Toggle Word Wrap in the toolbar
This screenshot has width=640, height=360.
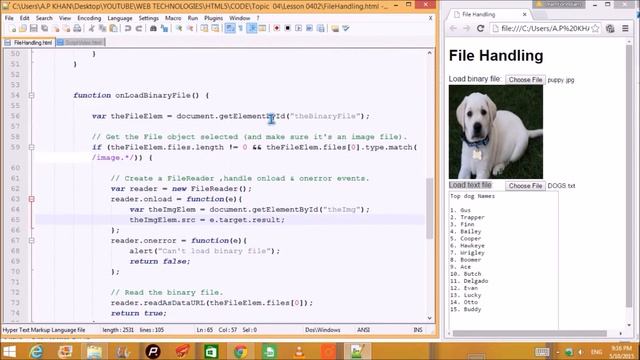(230, 28)
